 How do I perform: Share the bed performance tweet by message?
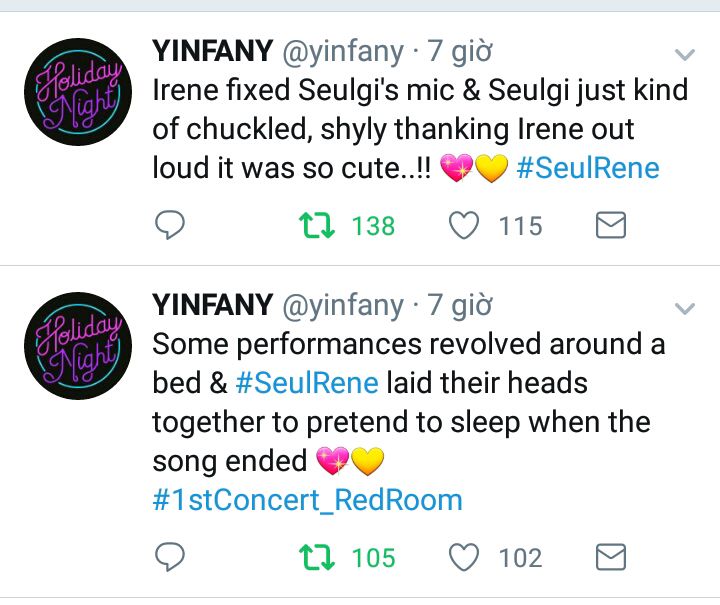610,557
